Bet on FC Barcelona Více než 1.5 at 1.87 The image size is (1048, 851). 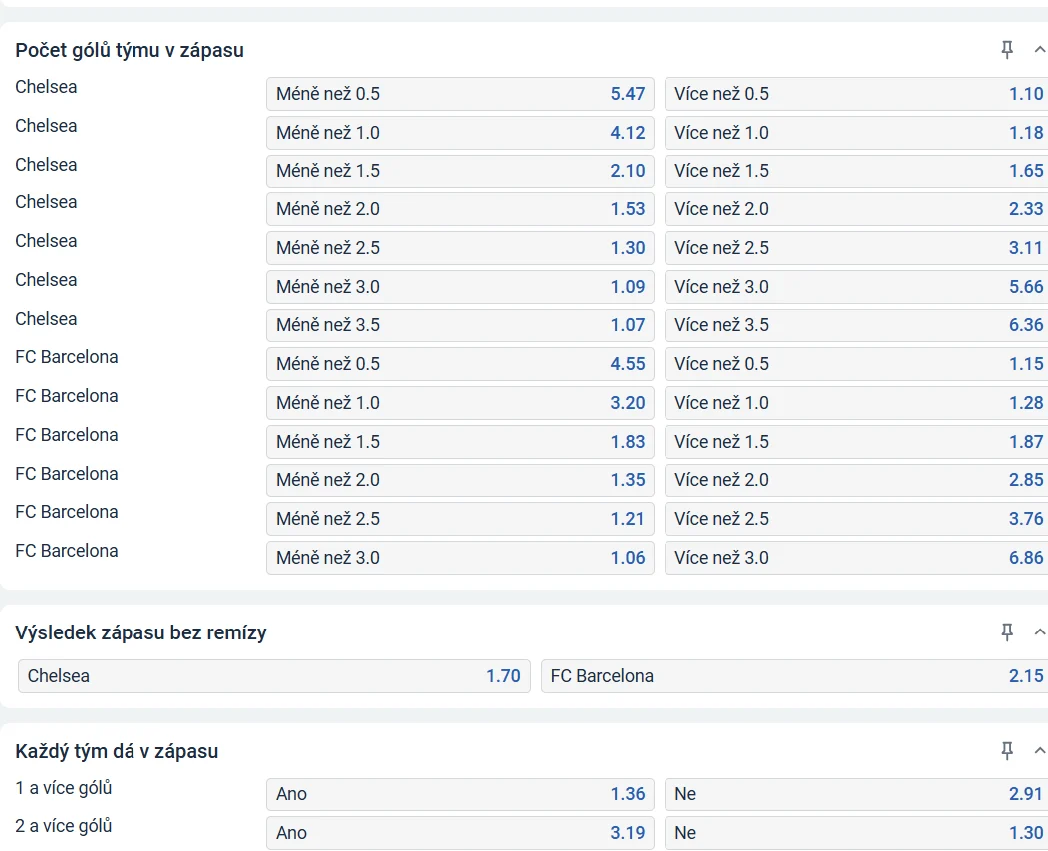857,442
